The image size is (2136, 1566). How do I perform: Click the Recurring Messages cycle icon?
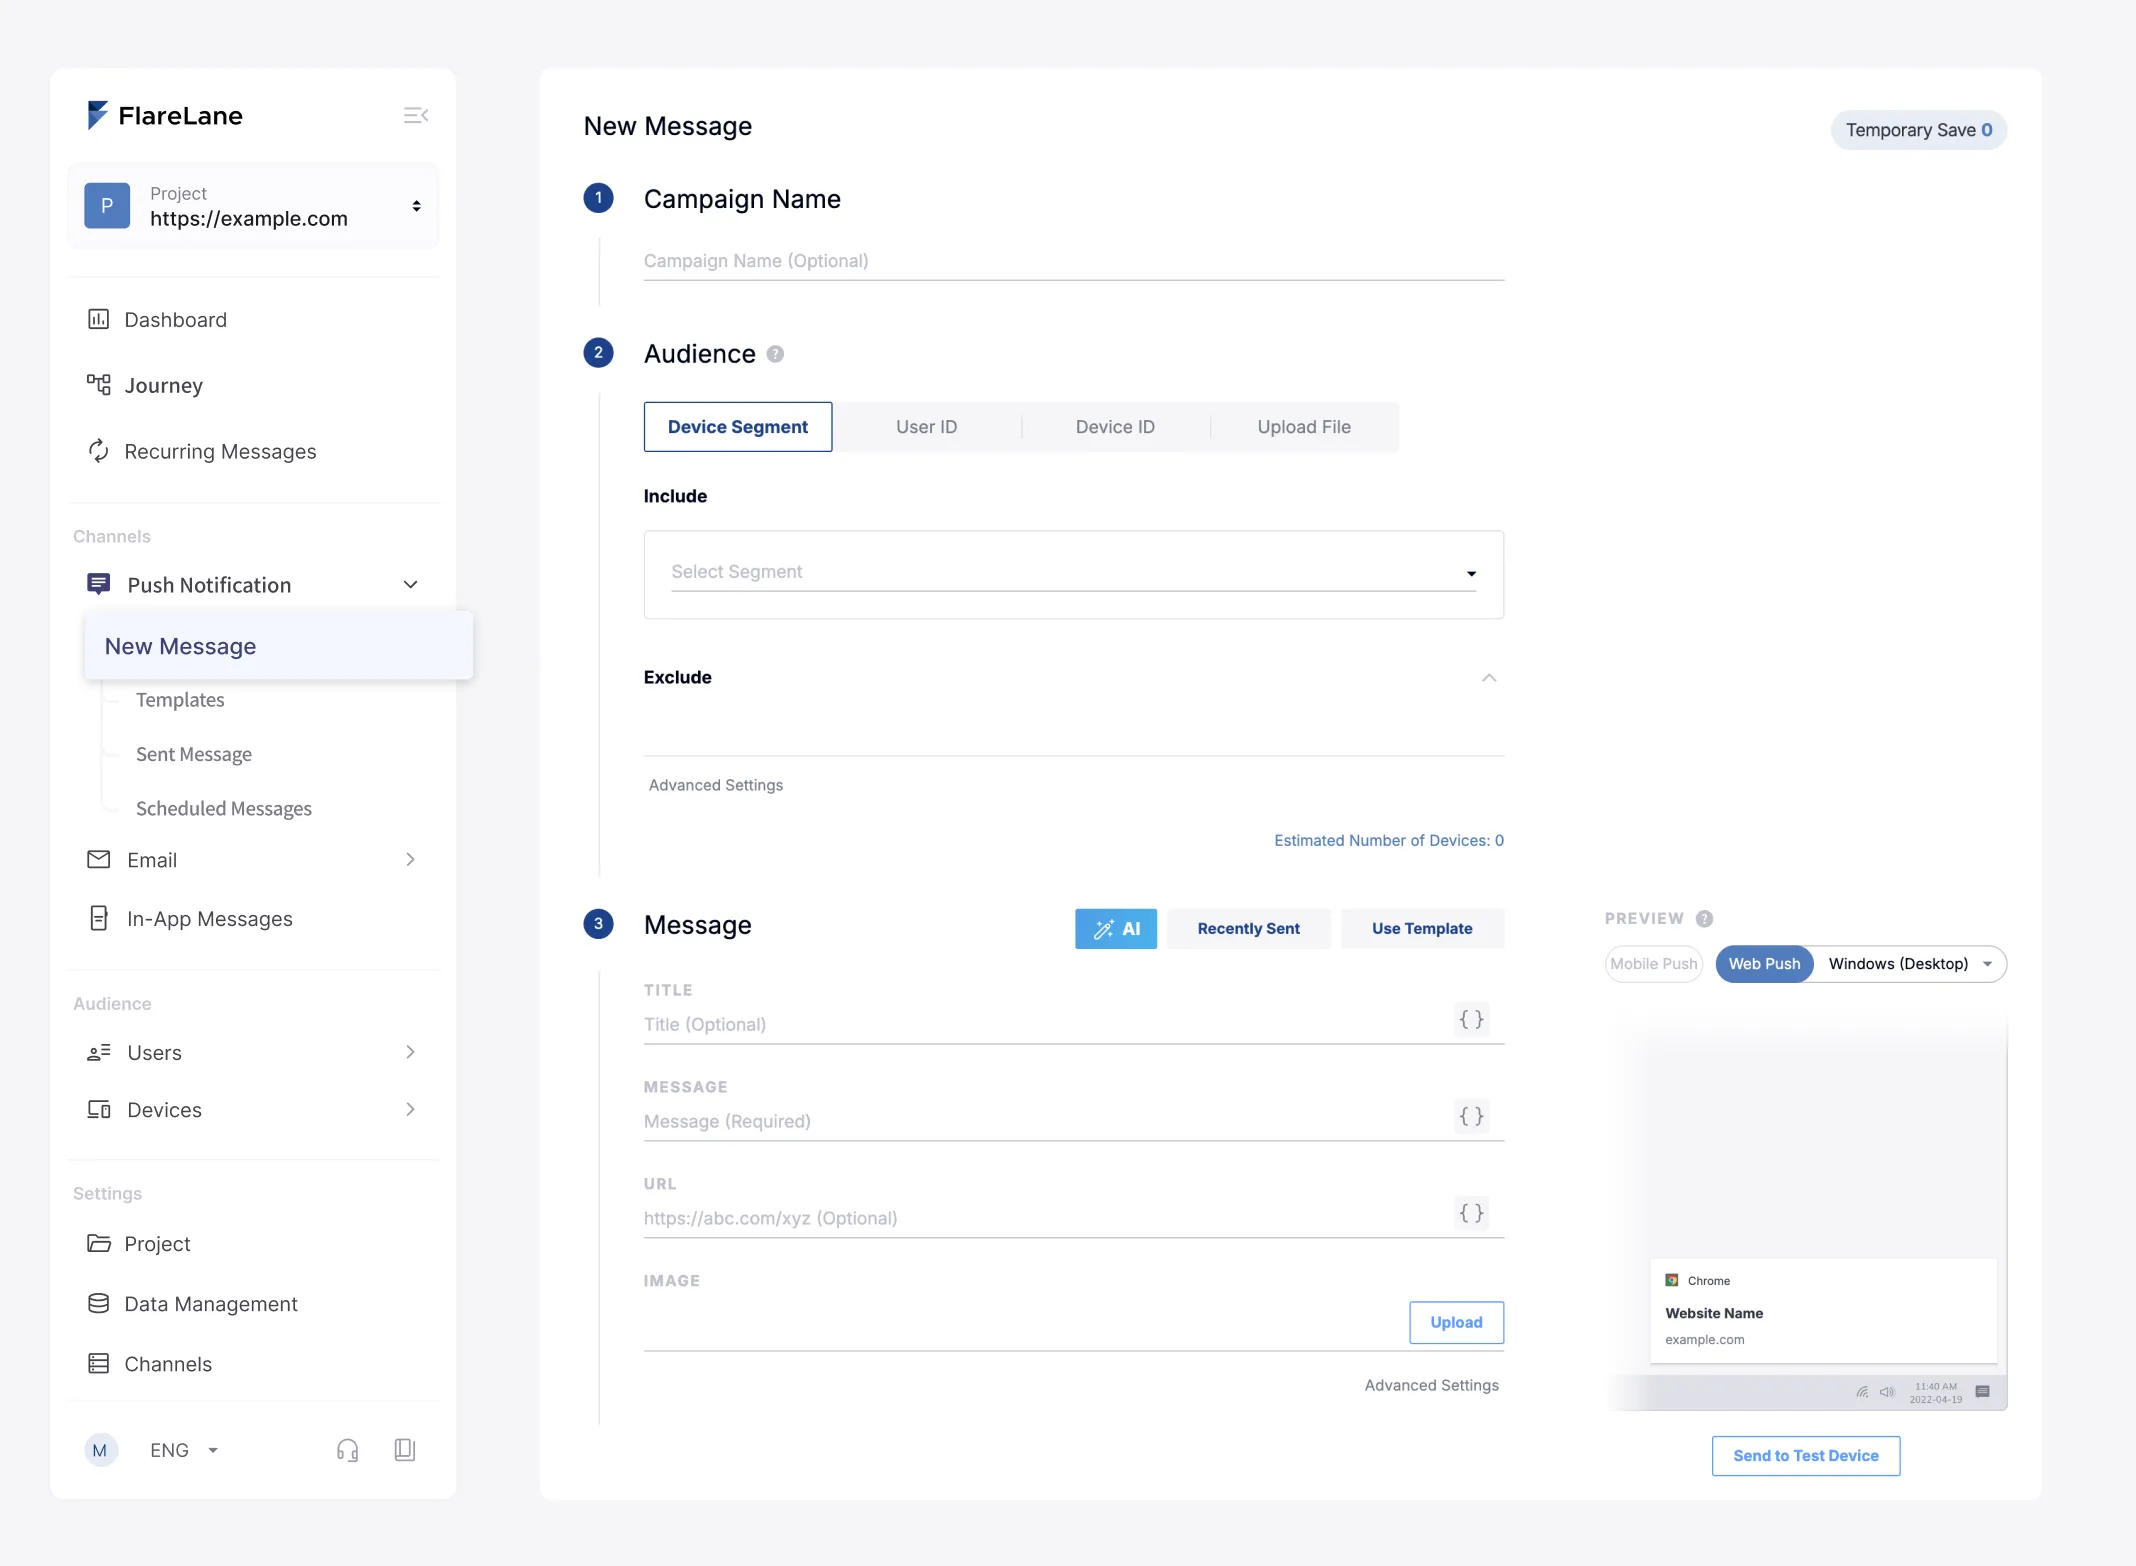pyautogui.click(x=98, y=451)
